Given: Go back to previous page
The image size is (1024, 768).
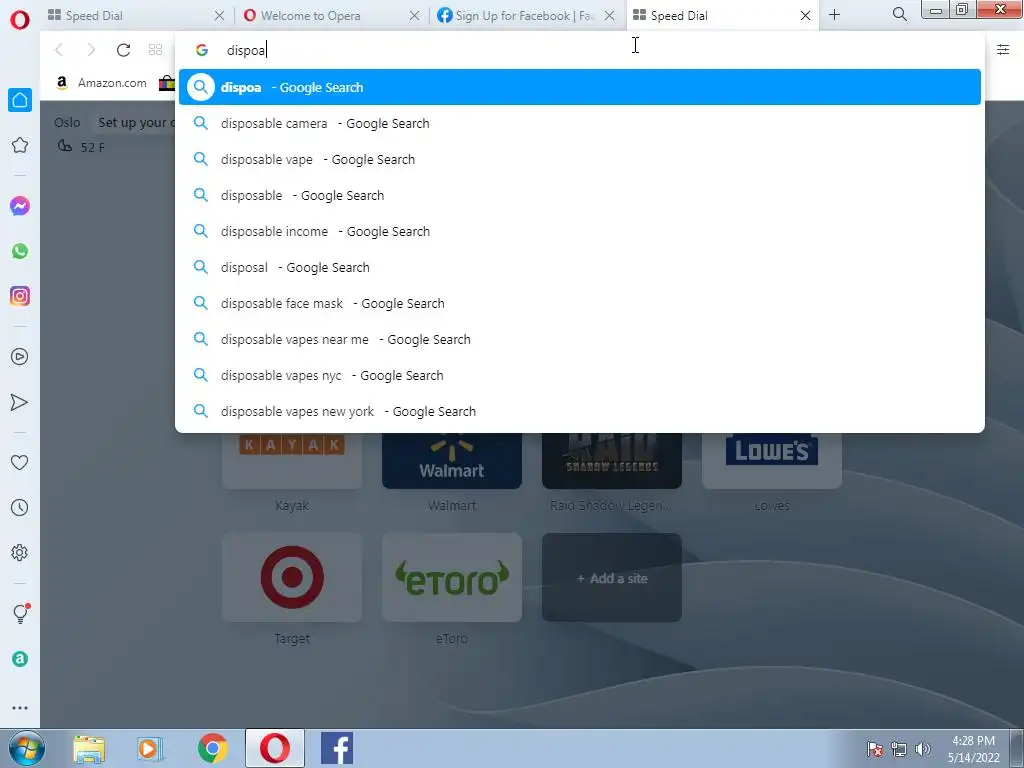Looking at the screenshot, I should click(59, 50).
